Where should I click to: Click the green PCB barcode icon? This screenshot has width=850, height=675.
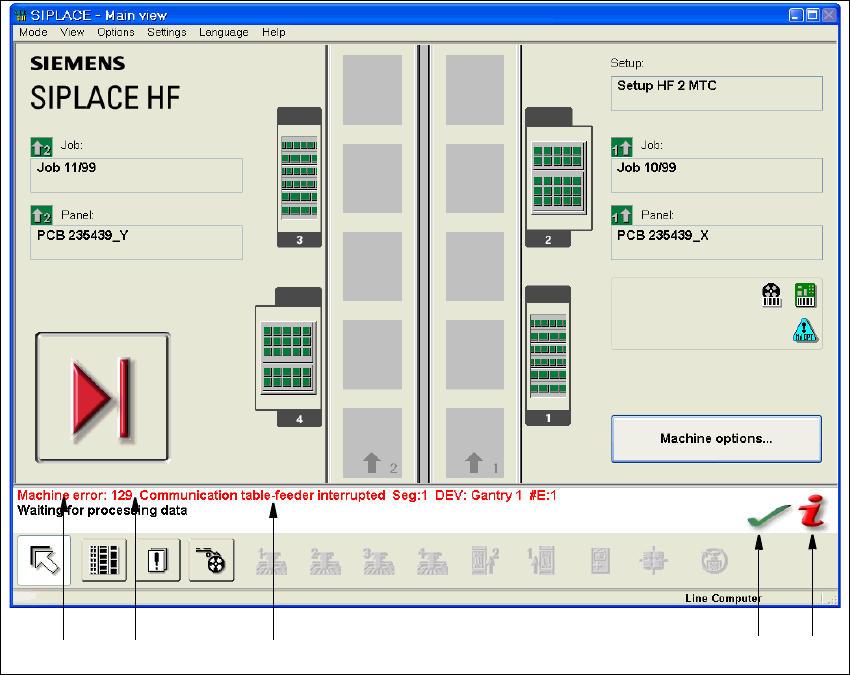click(805, 295)
